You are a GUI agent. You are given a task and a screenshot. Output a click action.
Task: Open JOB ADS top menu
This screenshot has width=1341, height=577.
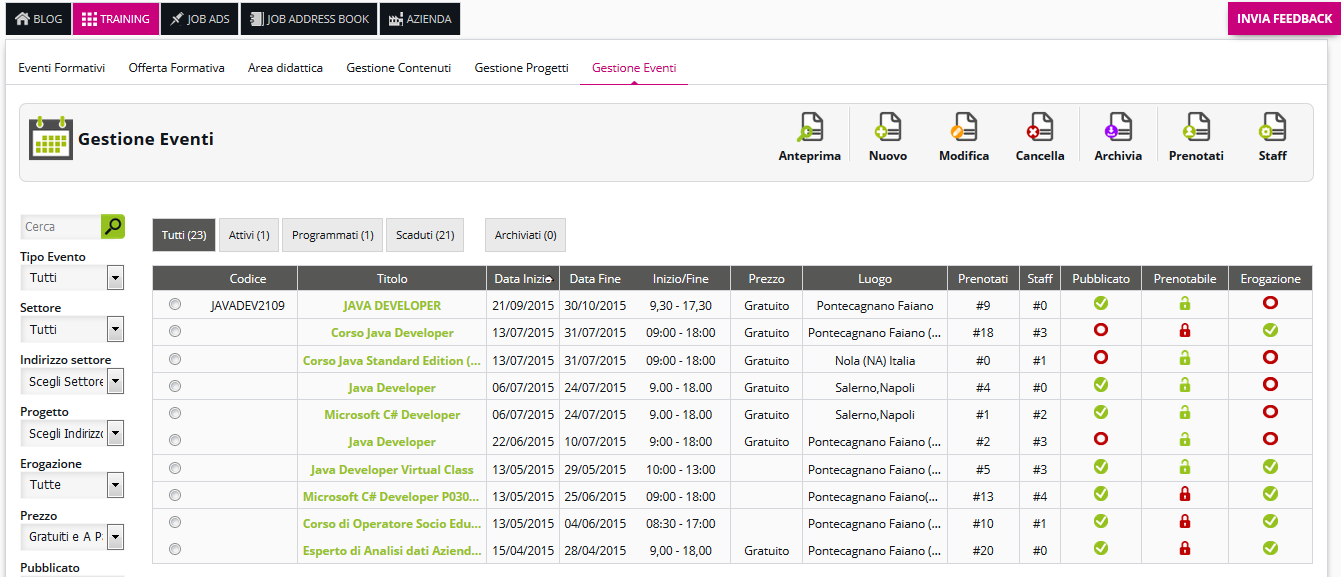click(200, 19)
